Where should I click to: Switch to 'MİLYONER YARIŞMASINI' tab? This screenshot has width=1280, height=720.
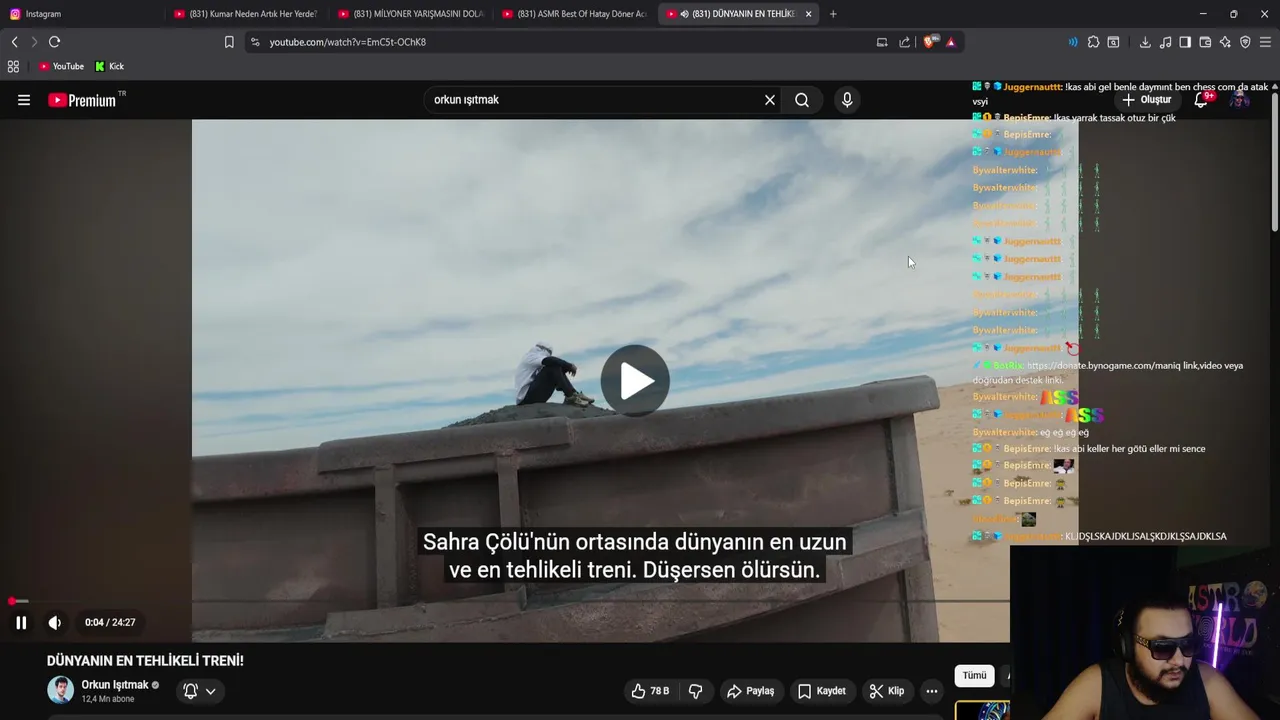point(411,14)
